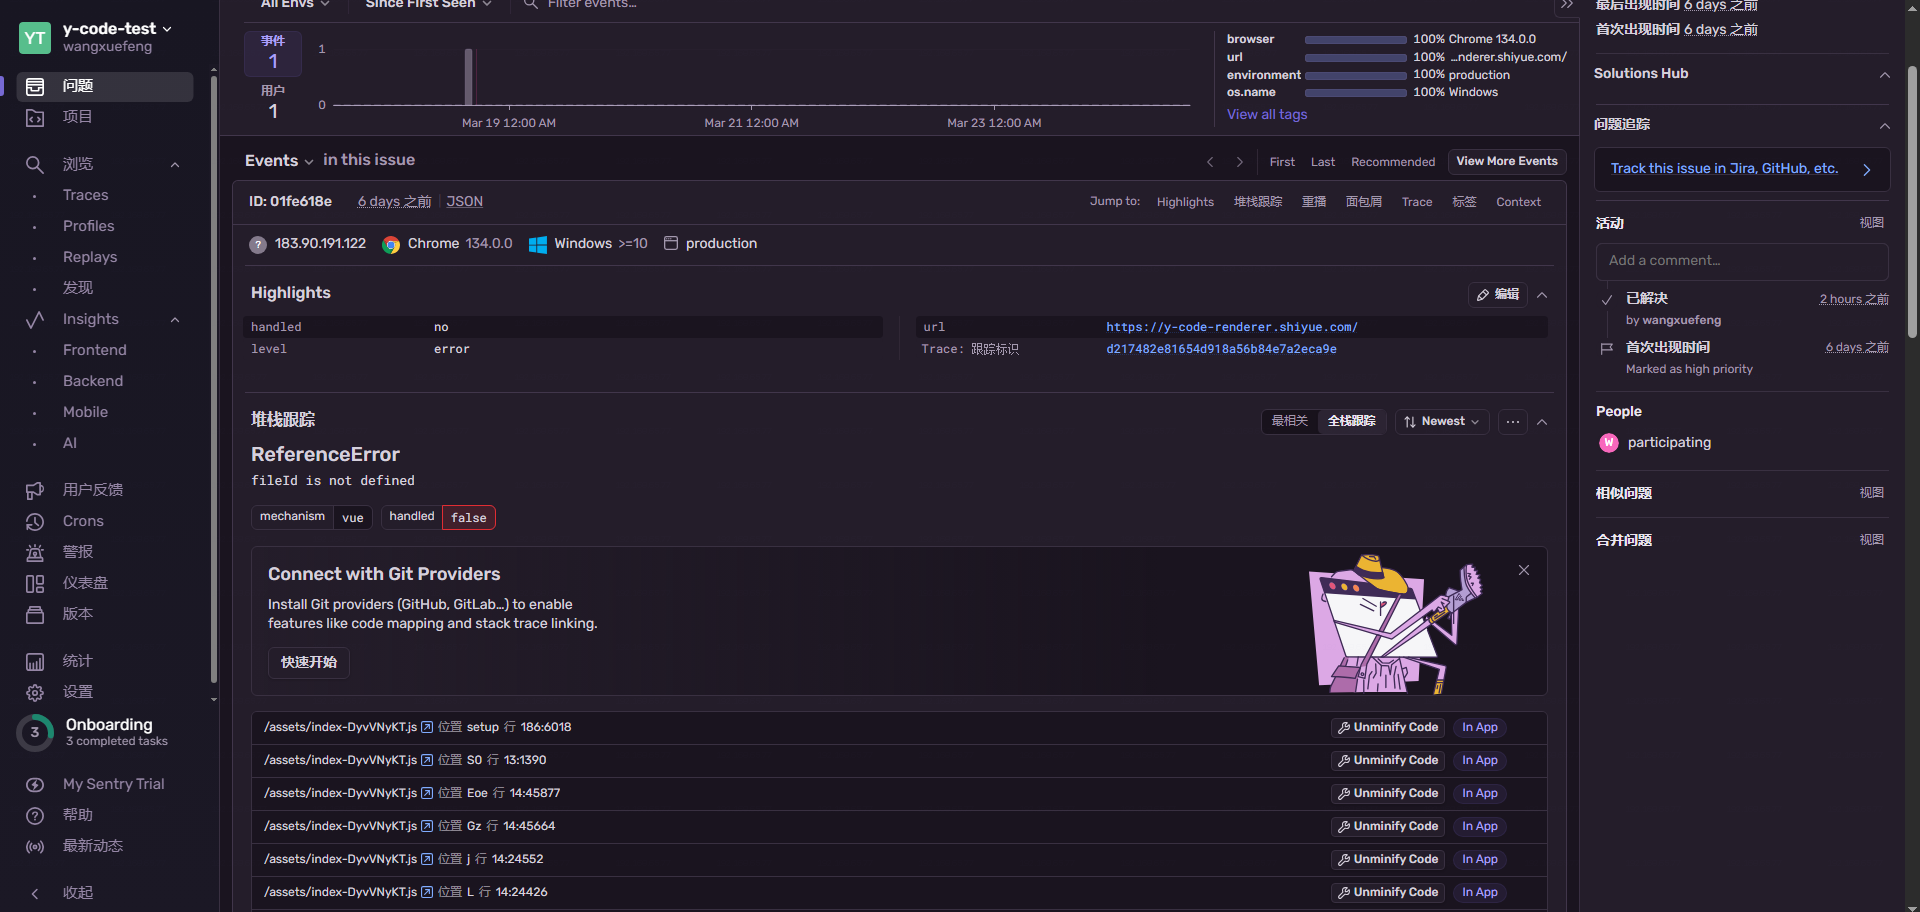
Task: Open the Crons sidebar clock icon
Action: tap(35, 521)
